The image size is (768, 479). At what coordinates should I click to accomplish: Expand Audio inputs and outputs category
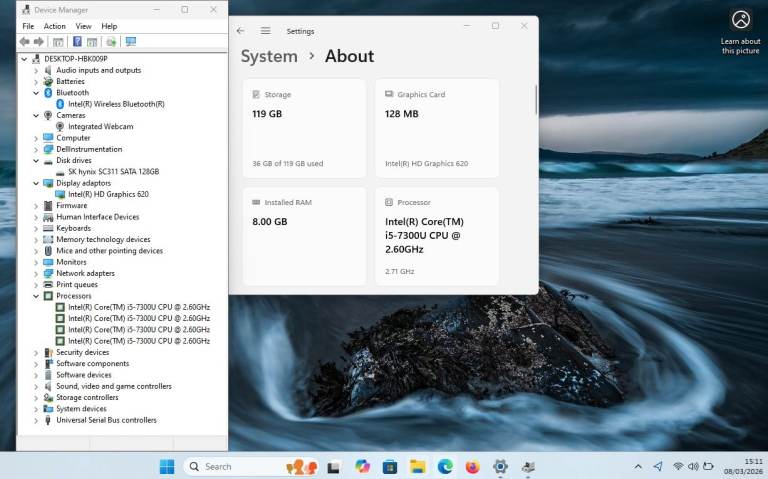coord(37,70)
